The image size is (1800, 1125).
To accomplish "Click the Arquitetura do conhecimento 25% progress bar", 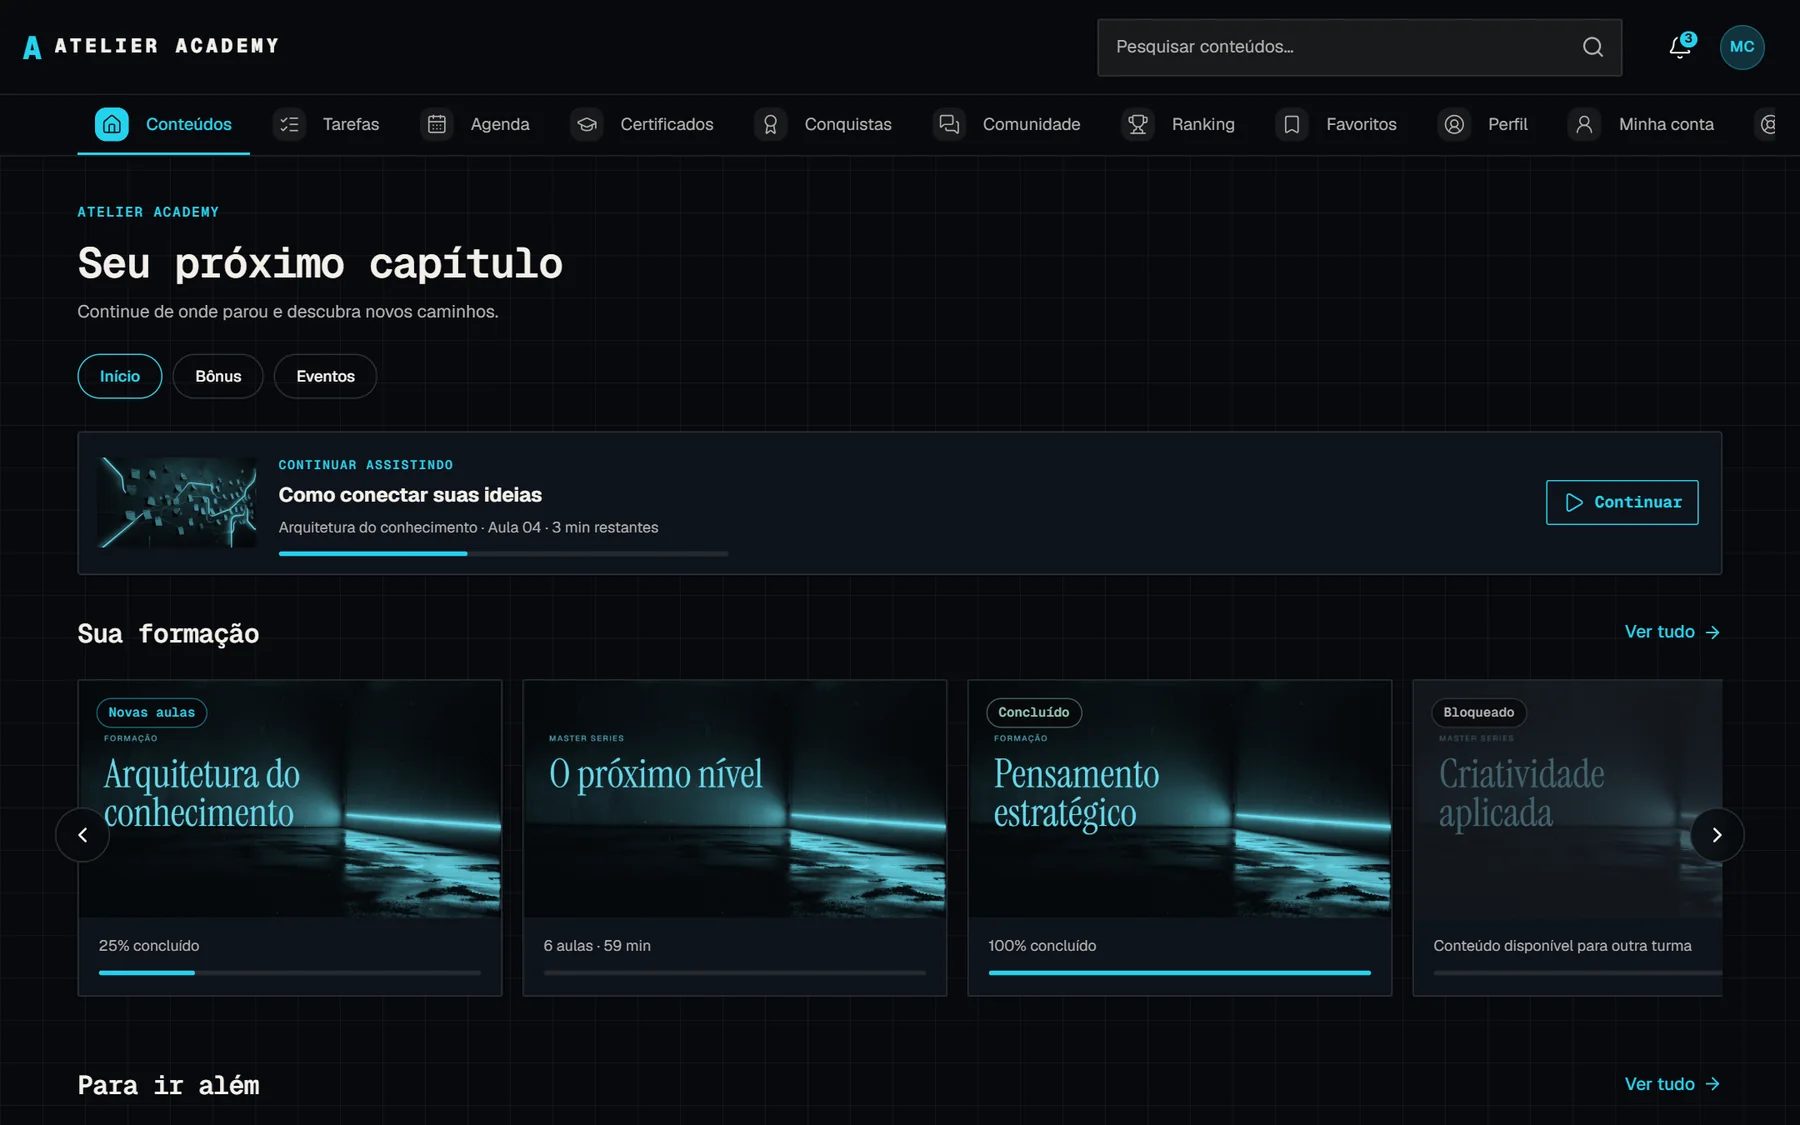I will click(x=290, y=972).
